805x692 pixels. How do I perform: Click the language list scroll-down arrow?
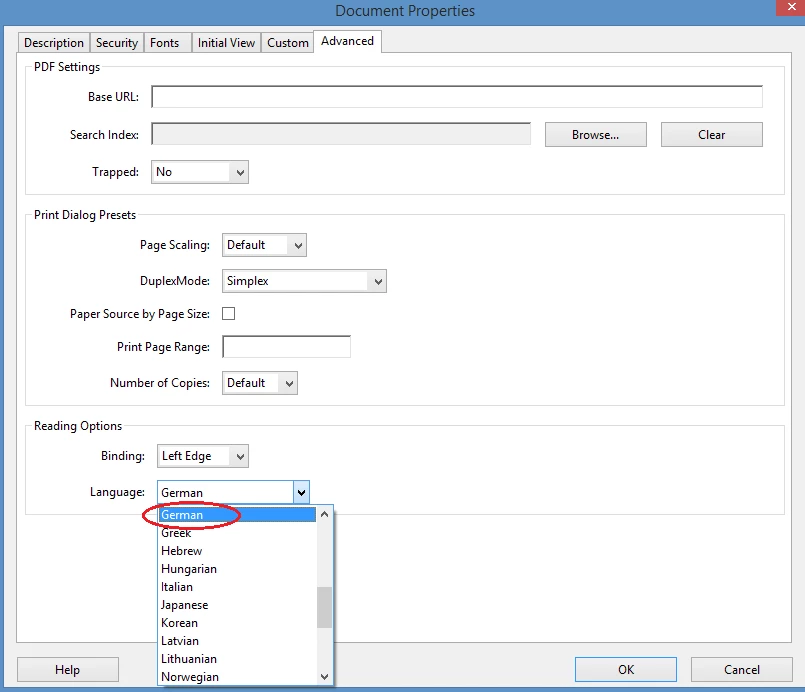[x=324, y=677]
